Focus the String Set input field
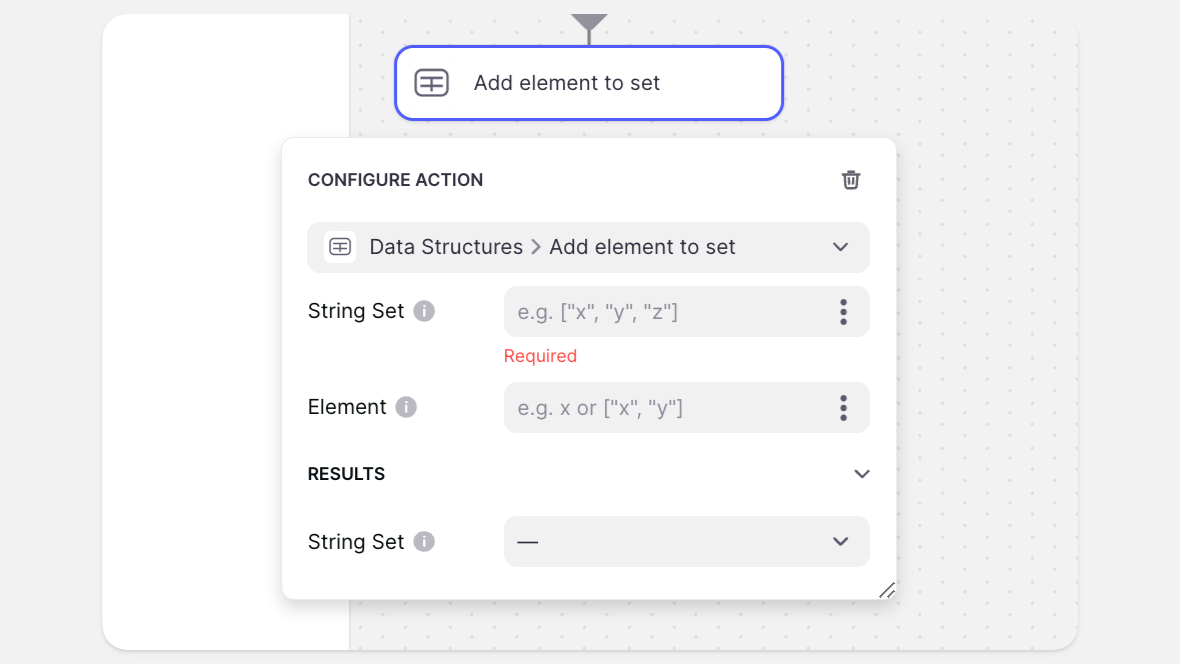Screen dimensions: 1180x664 click(x=666, y=312)
